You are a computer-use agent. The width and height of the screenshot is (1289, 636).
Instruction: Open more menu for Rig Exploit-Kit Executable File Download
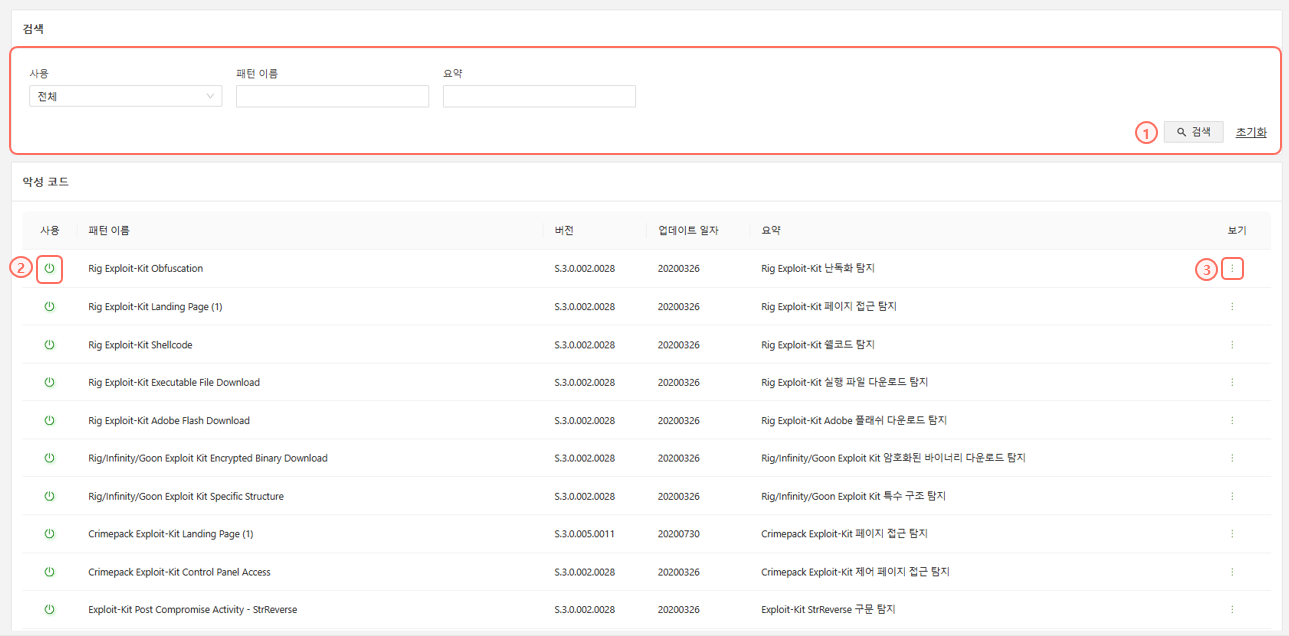click(x=1232, y=383)
